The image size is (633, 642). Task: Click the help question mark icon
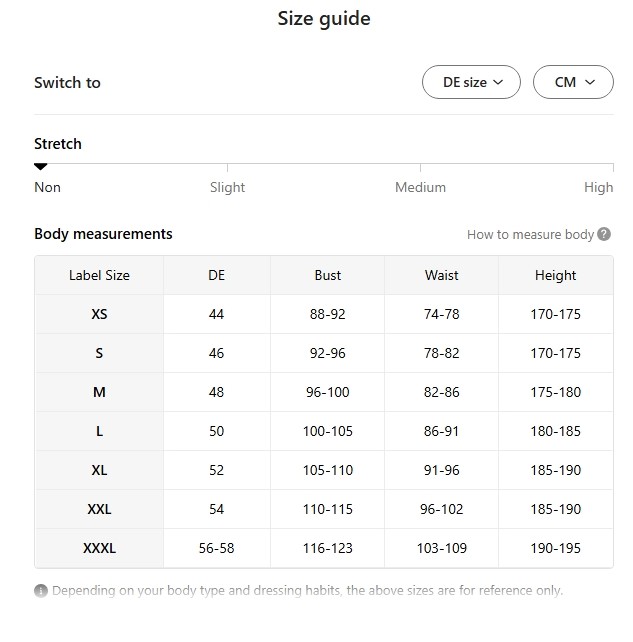coord(604,234)
